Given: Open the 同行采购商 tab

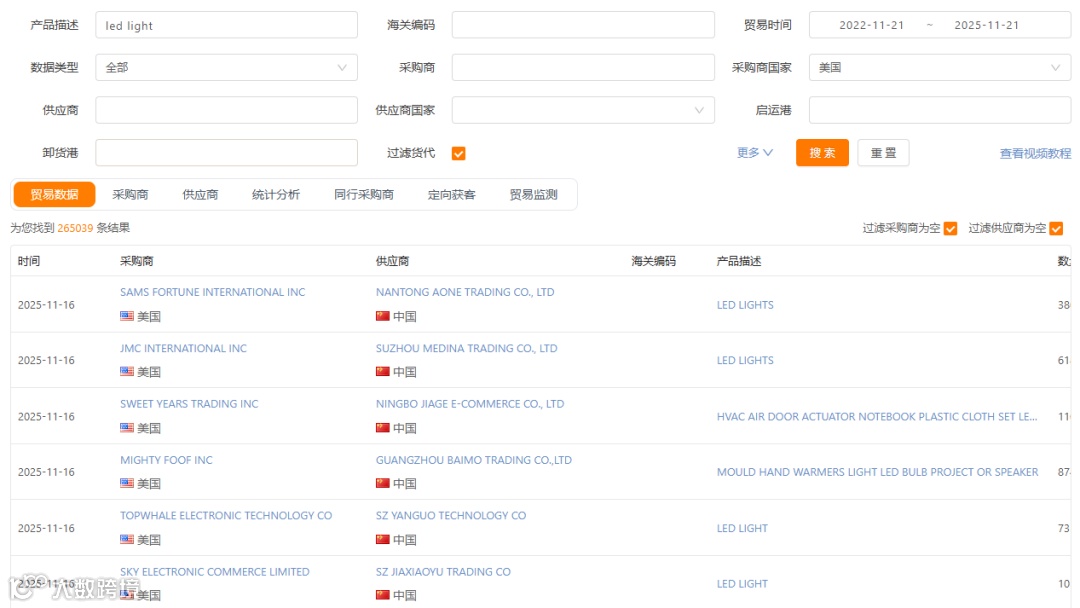Looking at the screenshot, I should tap(364, 195).
